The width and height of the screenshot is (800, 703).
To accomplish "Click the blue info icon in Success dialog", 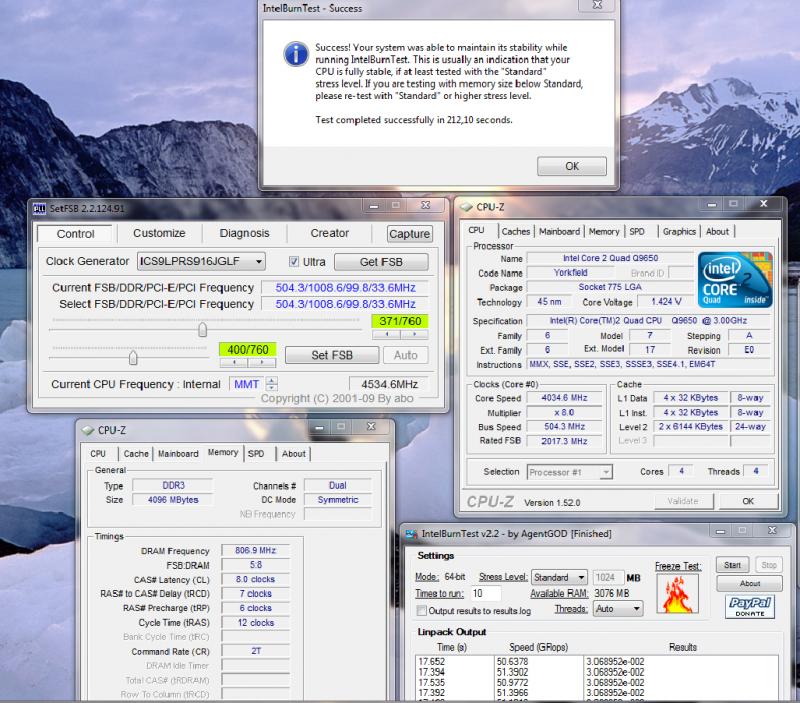I will click(296, 55).
